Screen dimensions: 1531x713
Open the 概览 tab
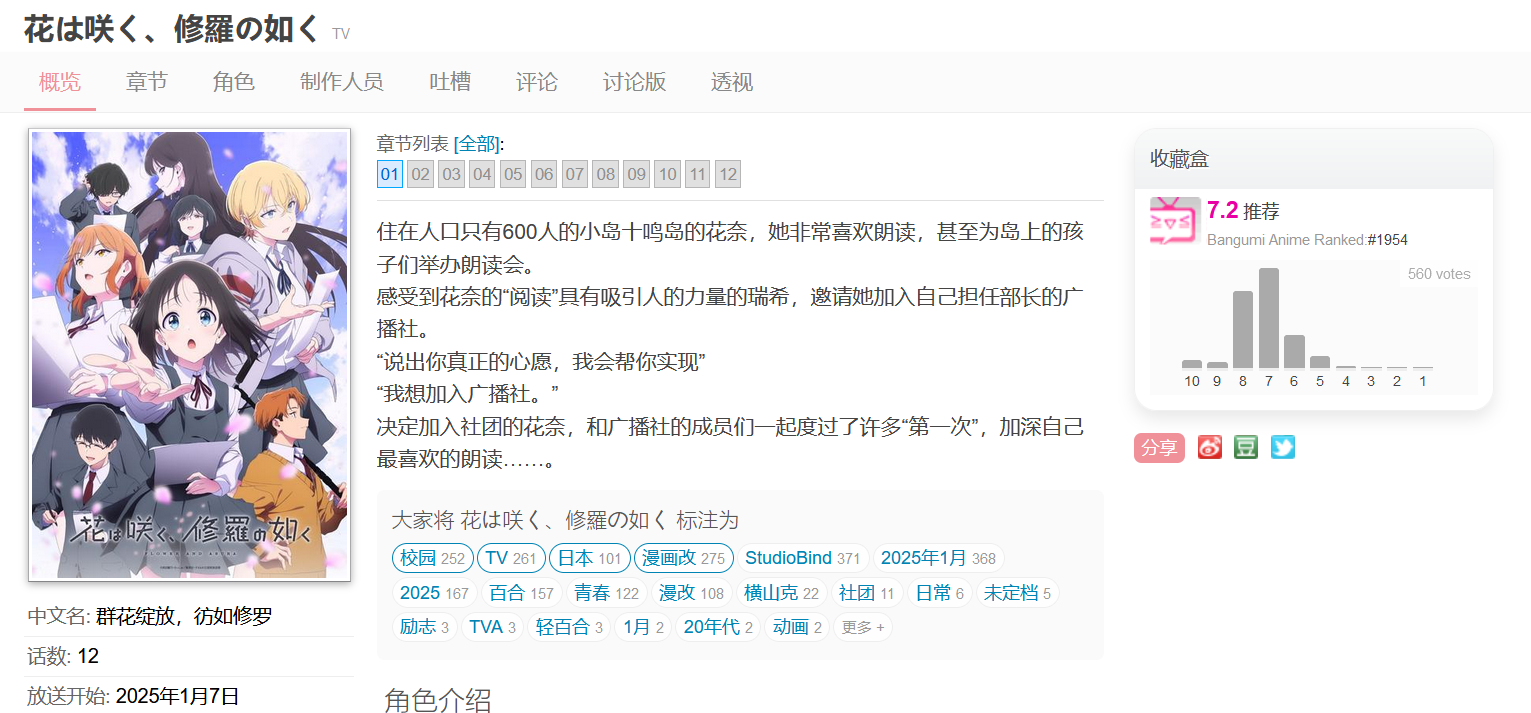point(60,82)
